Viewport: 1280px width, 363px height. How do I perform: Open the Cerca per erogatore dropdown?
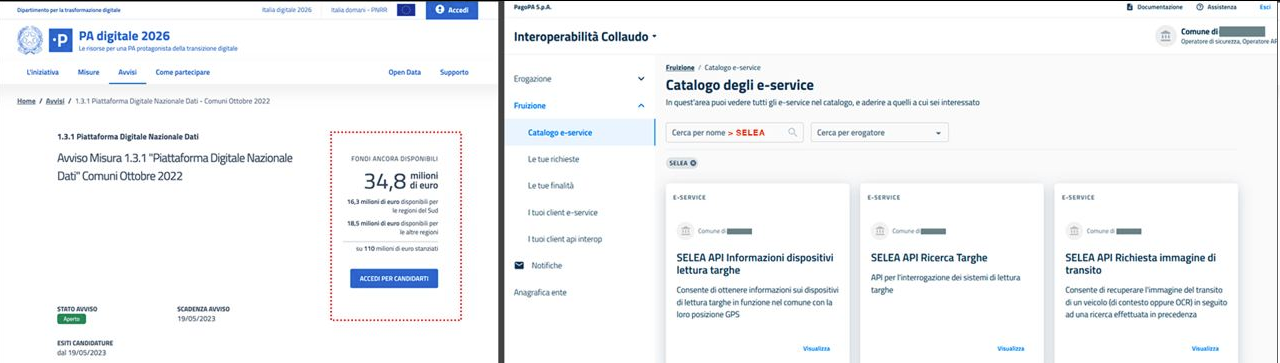coord(879,132)
